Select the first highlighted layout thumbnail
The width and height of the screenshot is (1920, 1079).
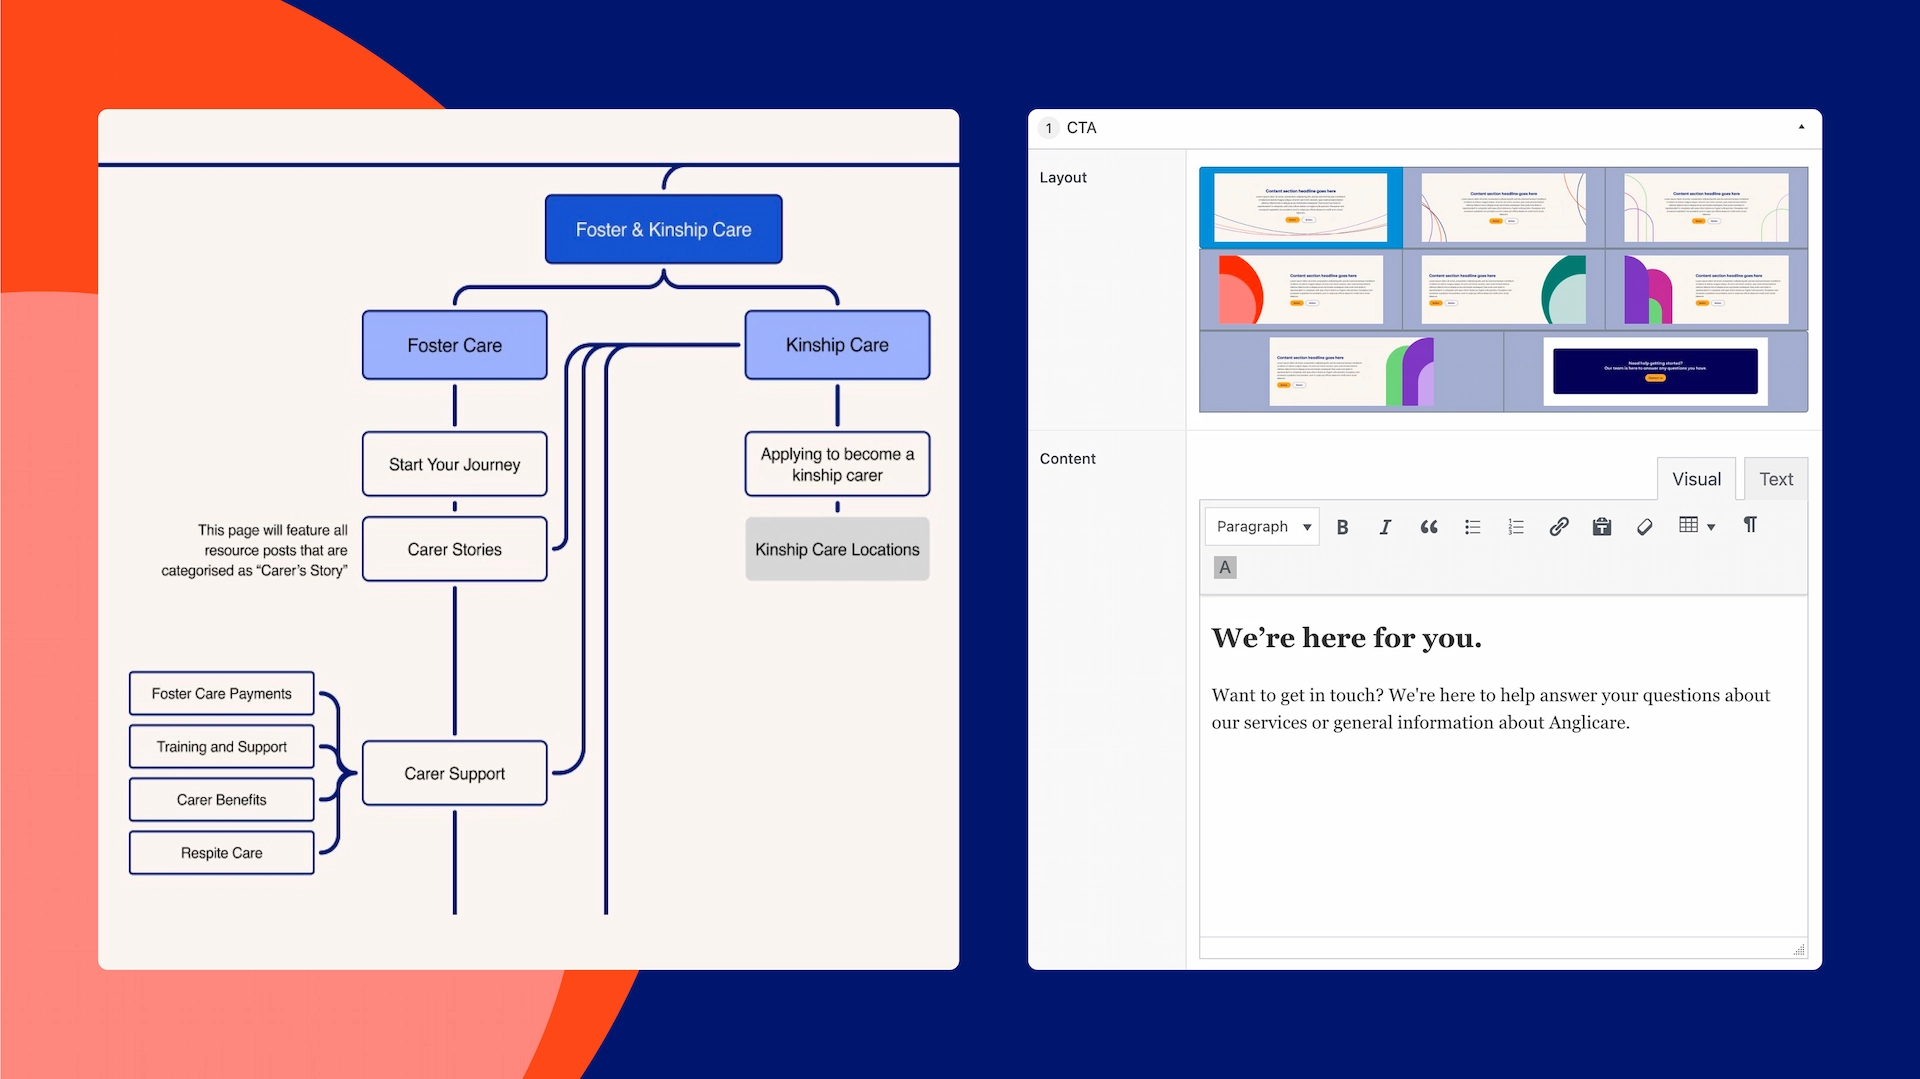[x=1300, y=207]
